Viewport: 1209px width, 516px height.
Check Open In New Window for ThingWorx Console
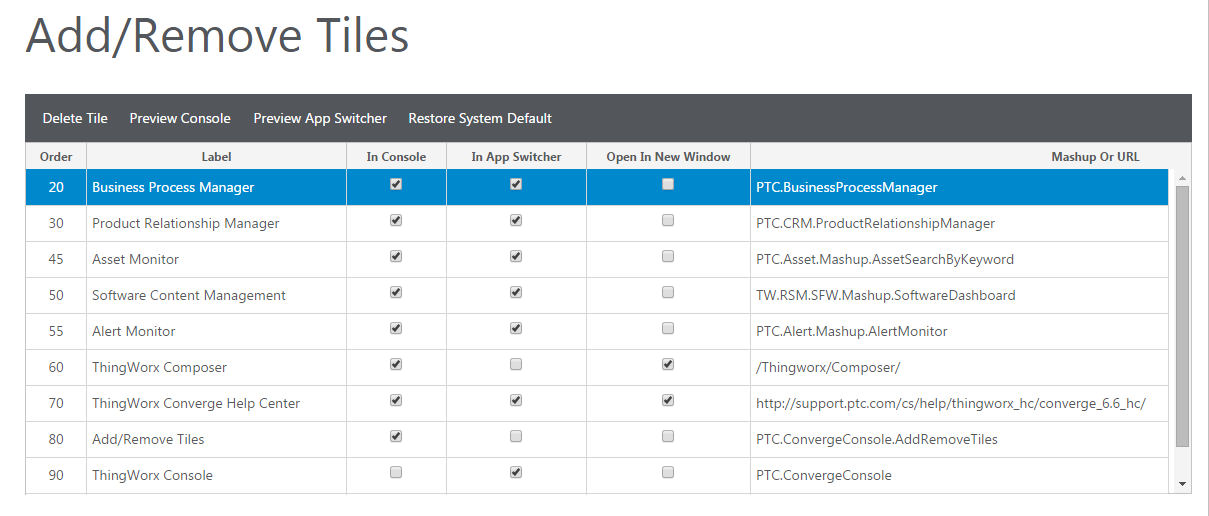tap(668, 472)
